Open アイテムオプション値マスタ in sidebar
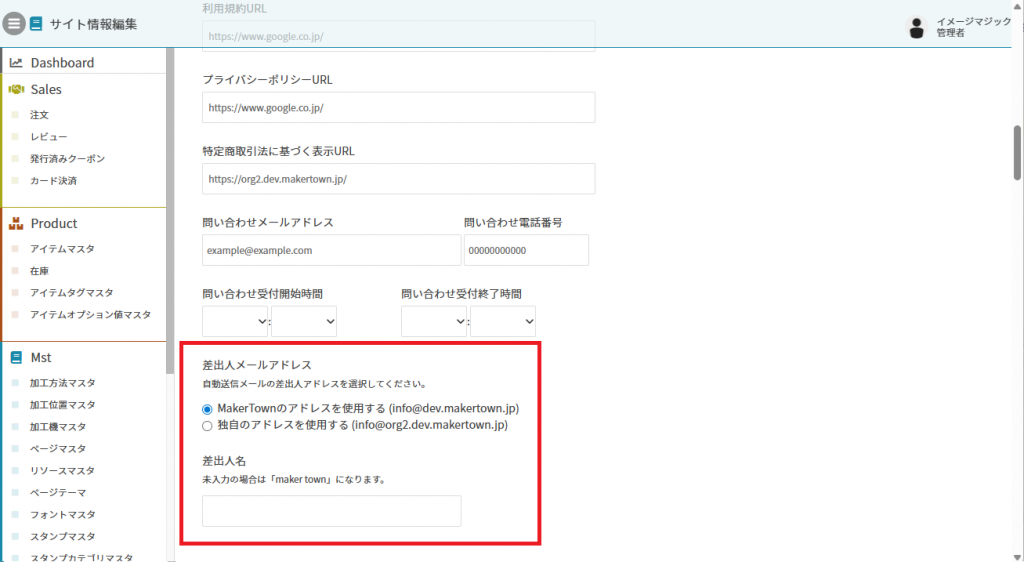Screen dimensions: 1024x562 coord(90,315)
